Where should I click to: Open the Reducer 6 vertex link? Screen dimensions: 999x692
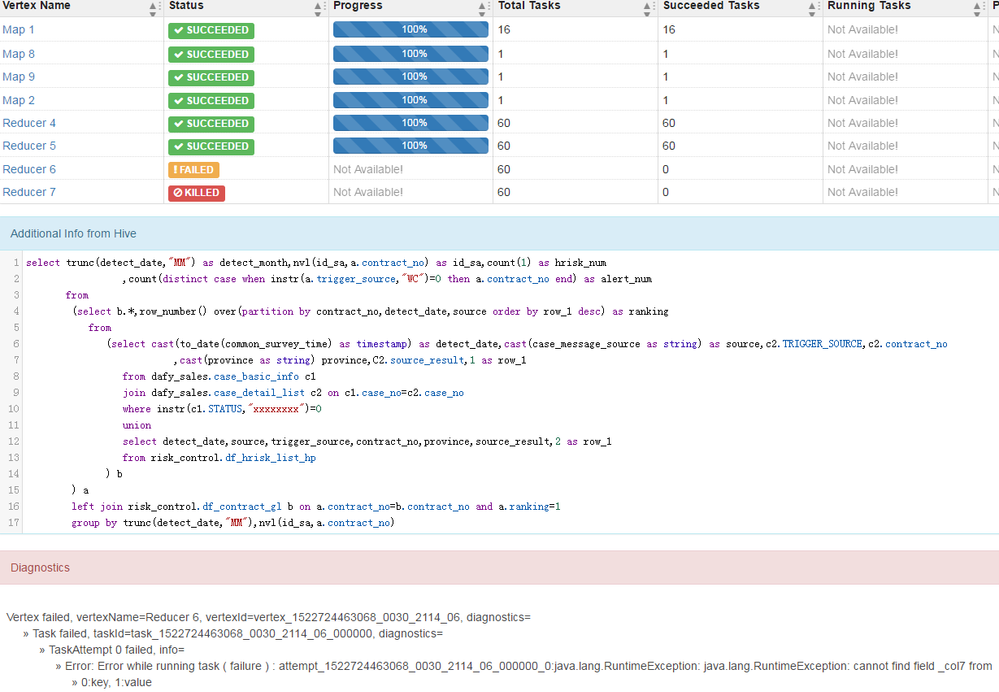click(x=29, y=170)
